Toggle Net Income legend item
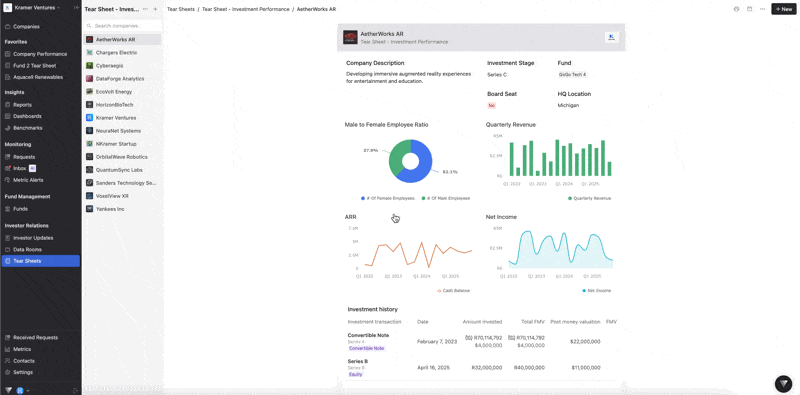The image size is (800, 395). pyautogui.click(x=596, y=290)
